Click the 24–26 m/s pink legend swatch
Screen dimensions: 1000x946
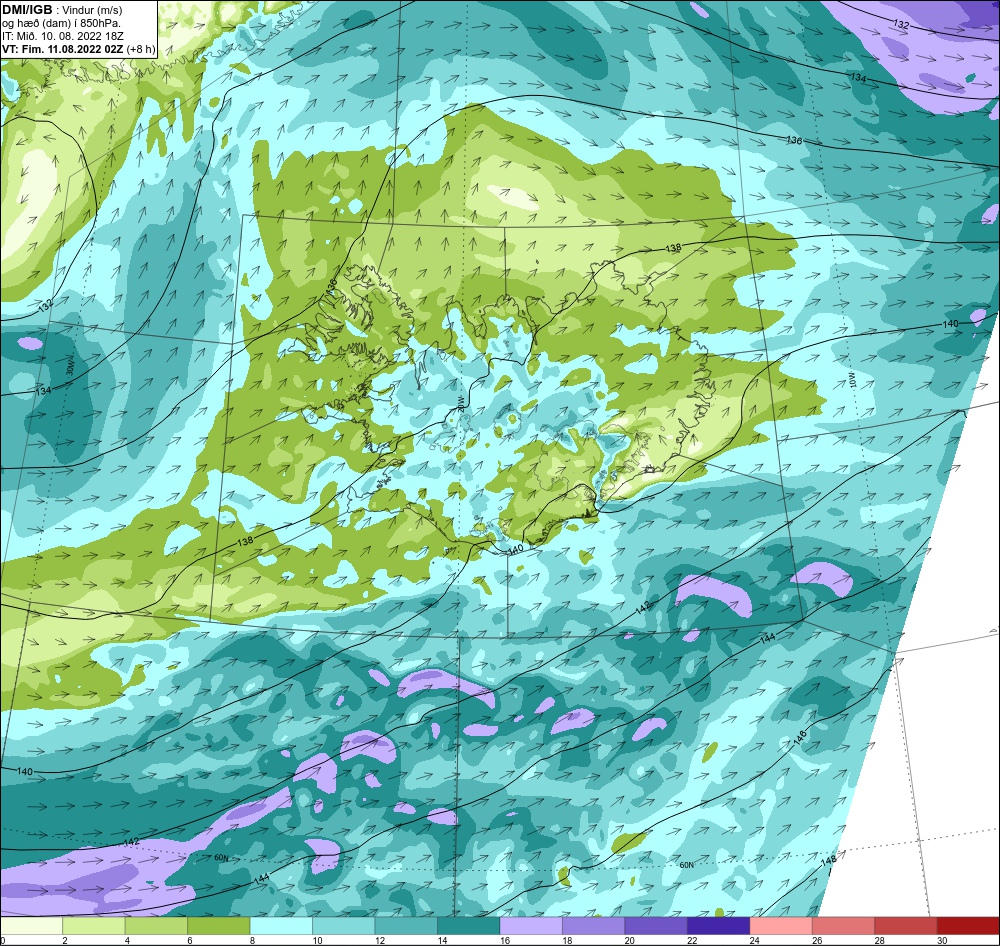(781, 926)
